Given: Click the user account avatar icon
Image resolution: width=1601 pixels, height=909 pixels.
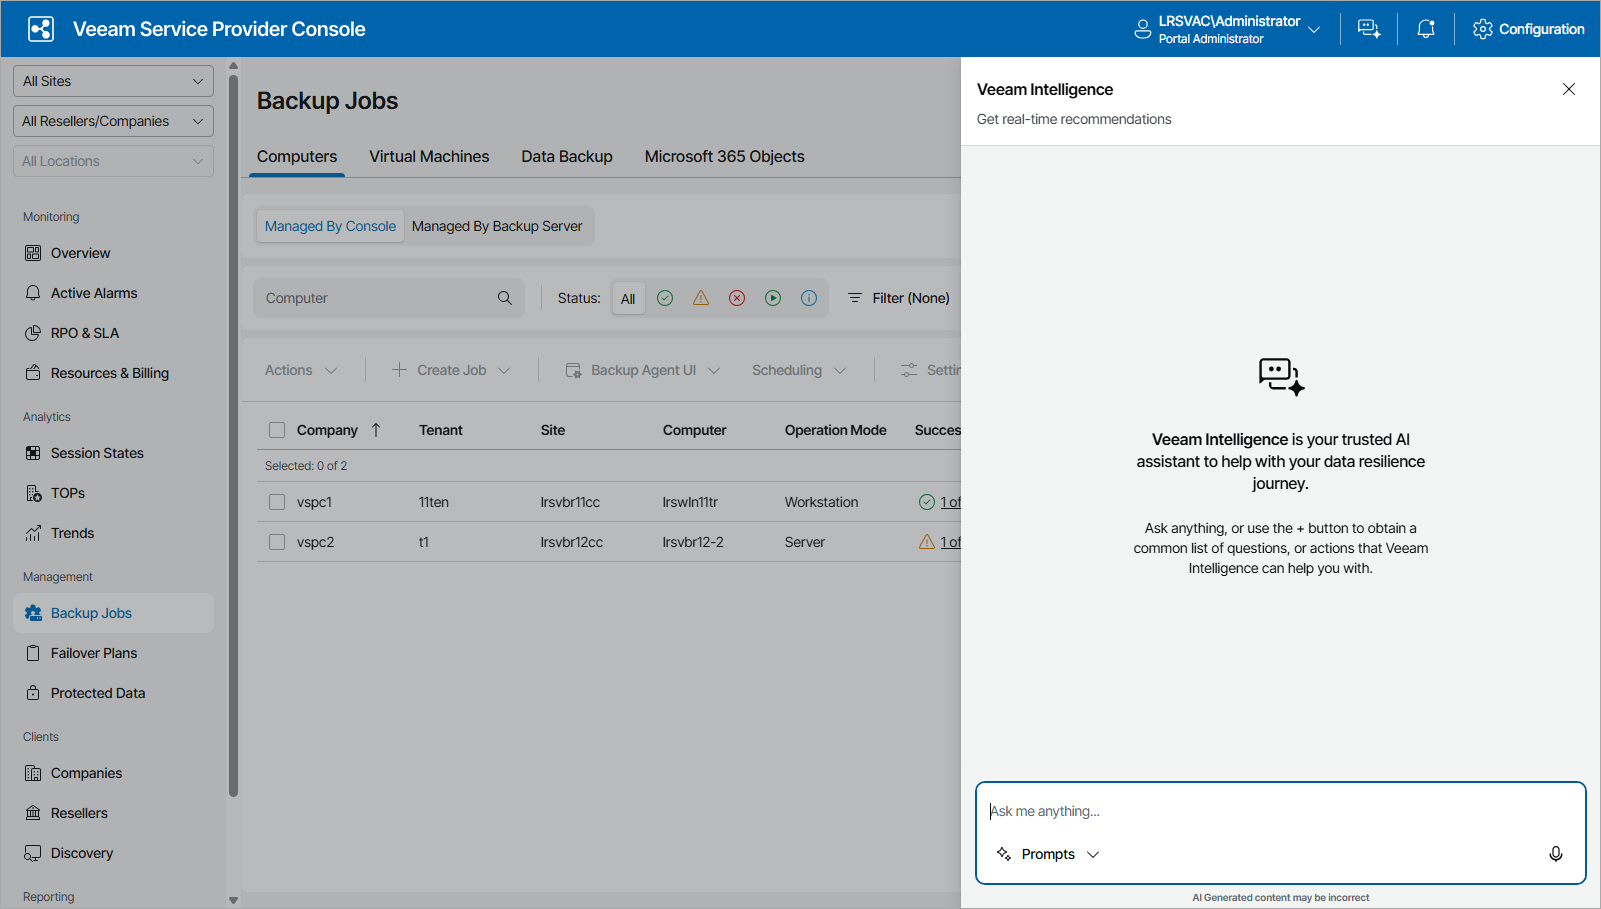Looking at the screenshot, I should (x=1142, y=29).
